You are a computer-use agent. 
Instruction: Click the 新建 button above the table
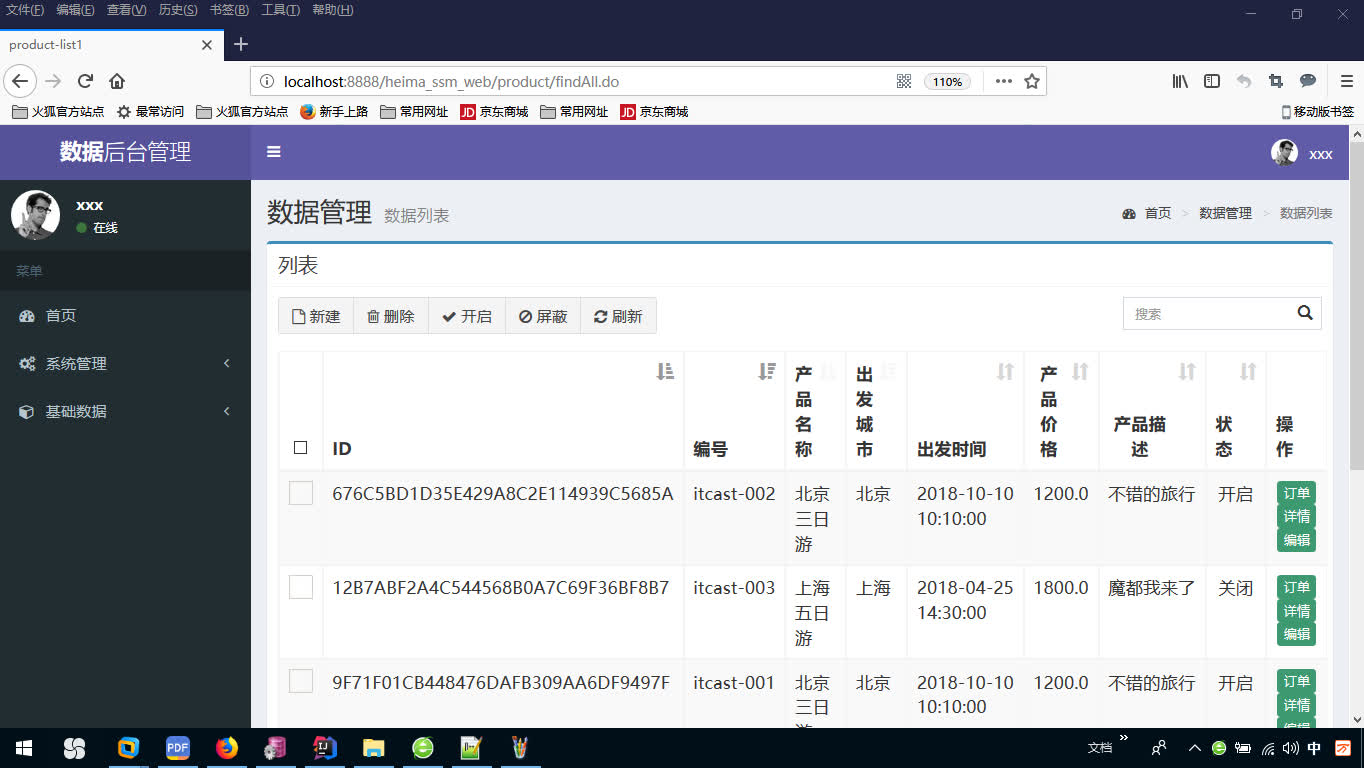pos(316,315)
